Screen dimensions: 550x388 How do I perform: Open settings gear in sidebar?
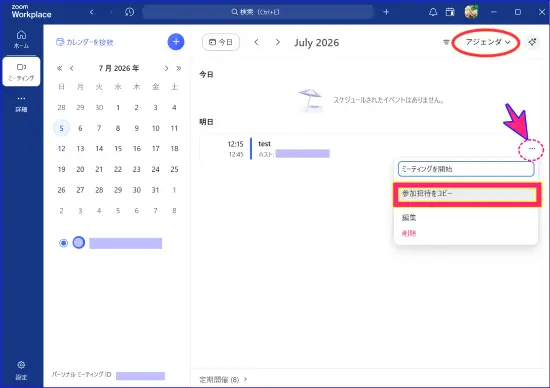coord(21,370)
